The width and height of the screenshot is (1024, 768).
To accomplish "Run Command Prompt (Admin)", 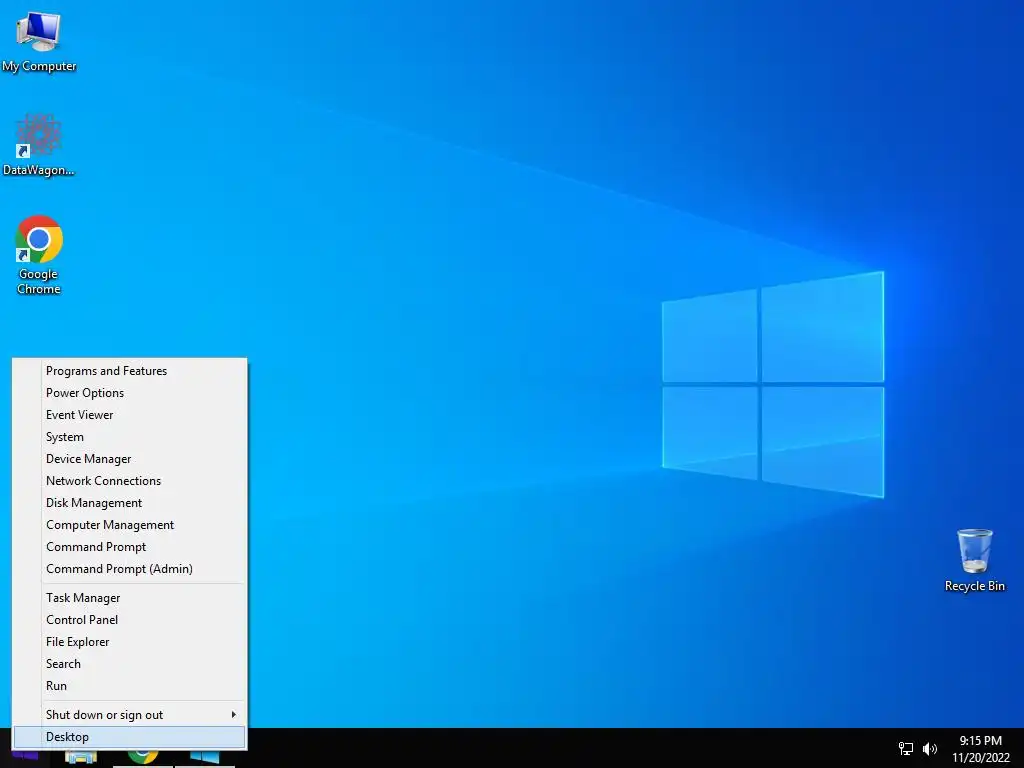I will click(129, 569).
